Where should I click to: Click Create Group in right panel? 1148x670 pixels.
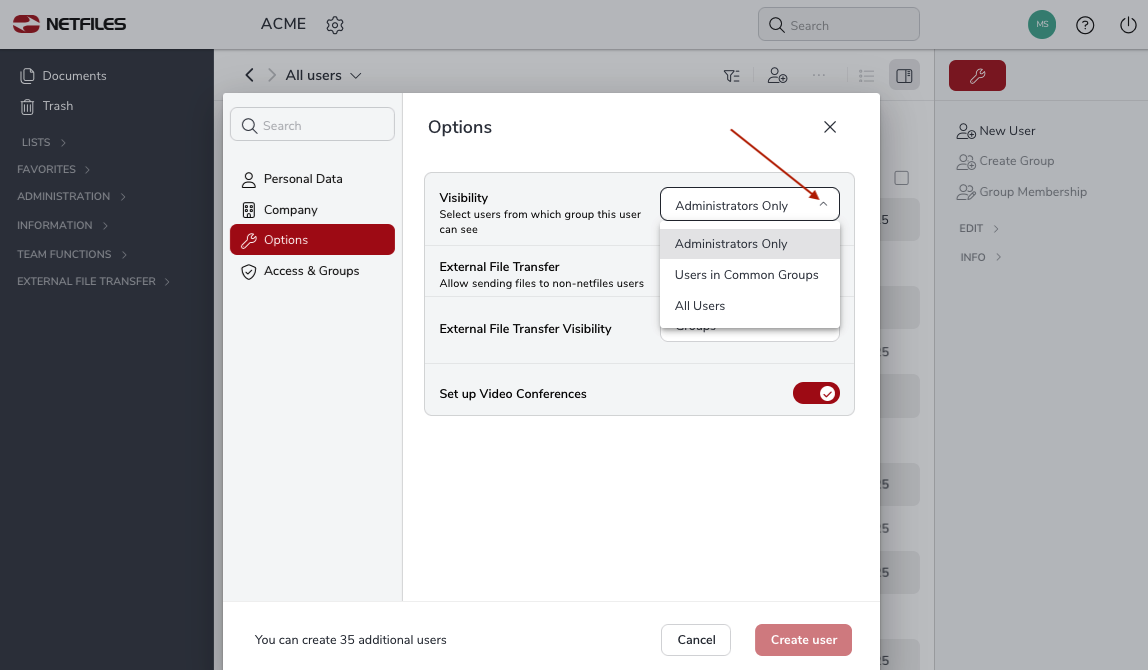(1005, 161)
